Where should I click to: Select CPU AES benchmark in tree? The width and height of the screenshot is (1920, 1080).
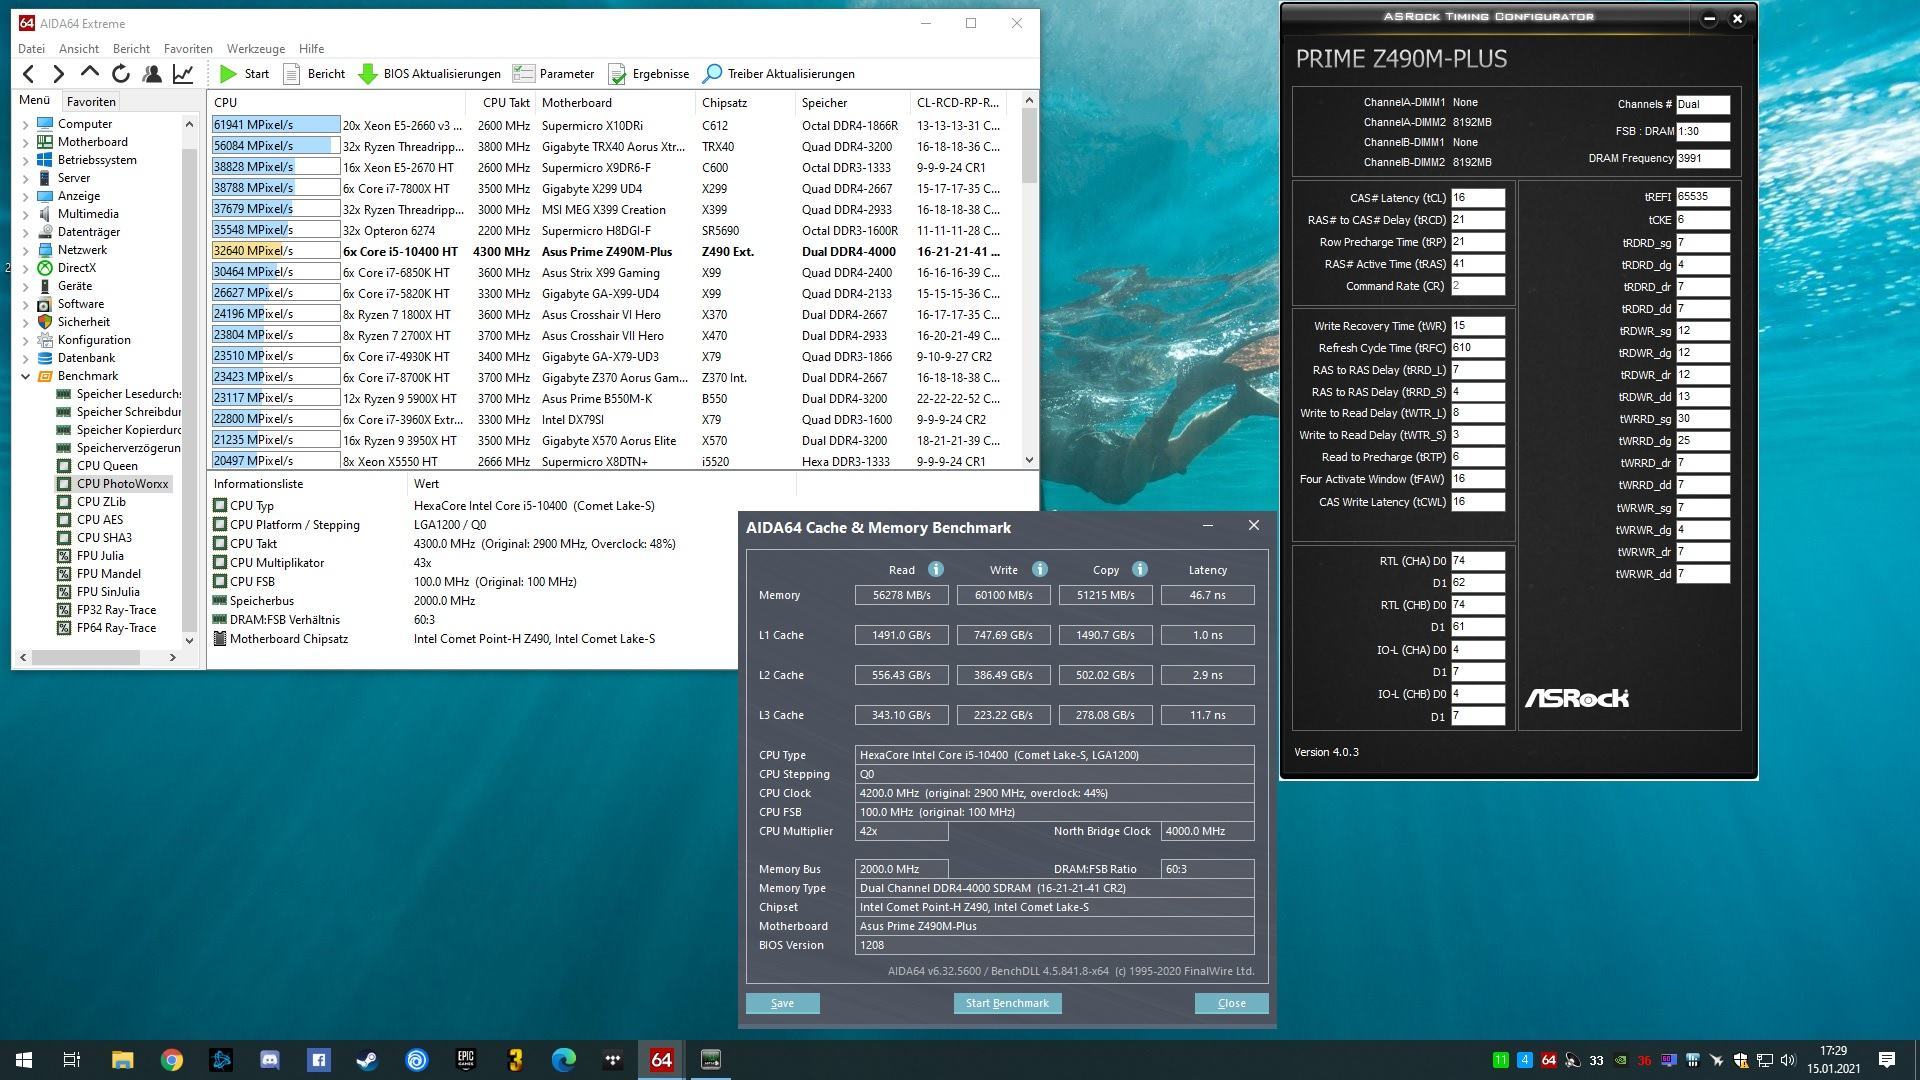point(100,520)
